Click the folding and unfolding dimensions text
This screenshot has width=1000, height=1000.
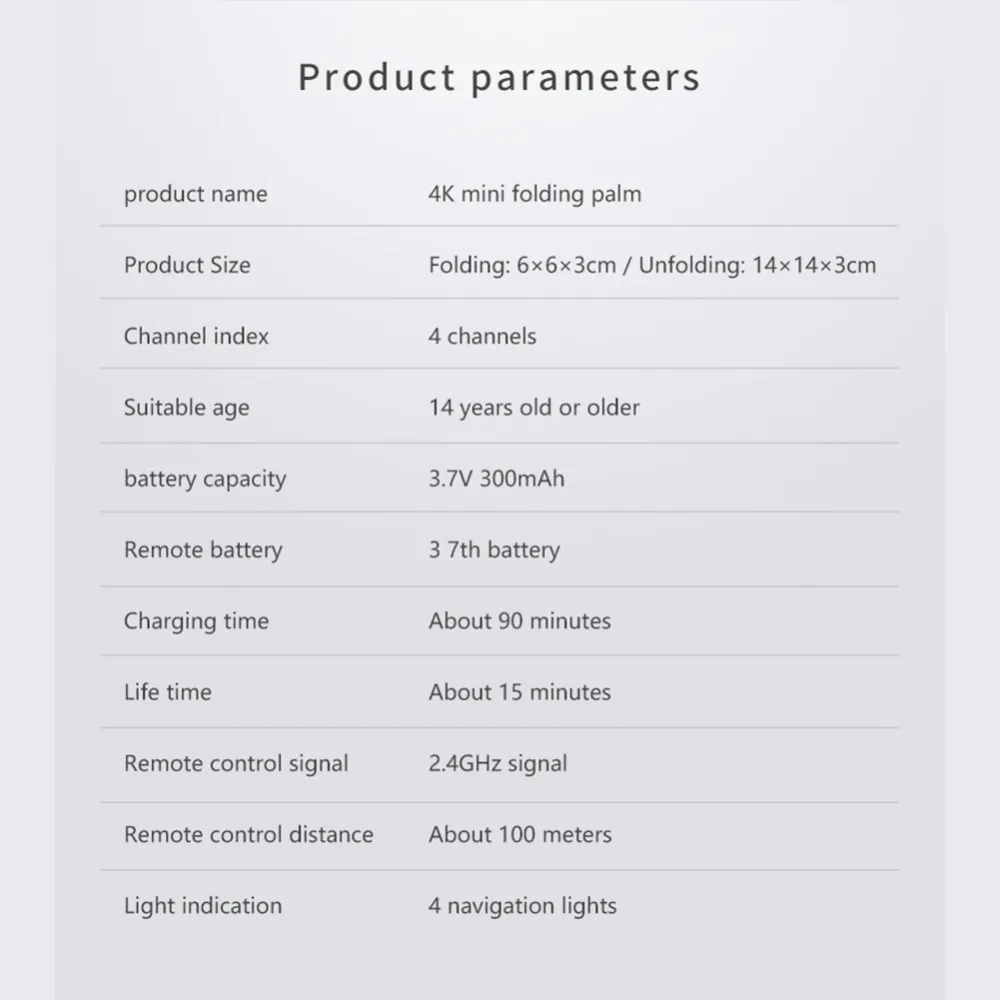pos(652,265)
